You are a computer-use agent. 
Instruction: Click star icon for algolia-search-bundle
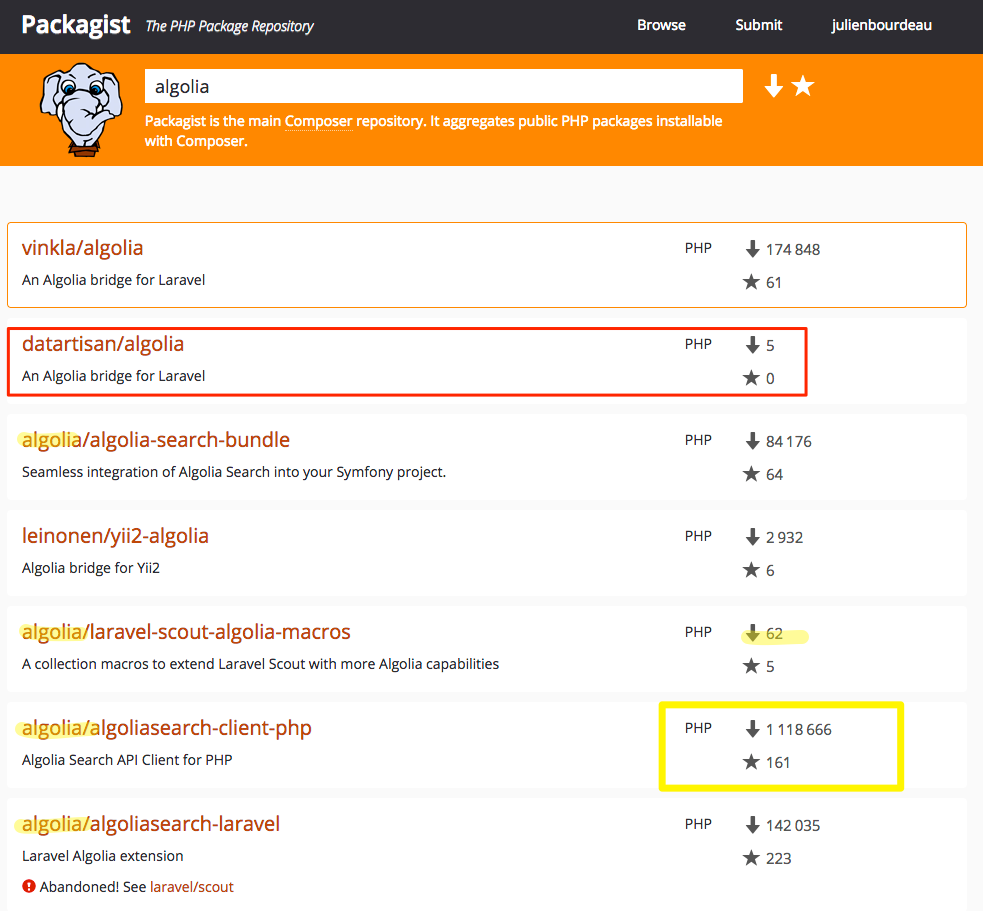[x=751, y=473]
